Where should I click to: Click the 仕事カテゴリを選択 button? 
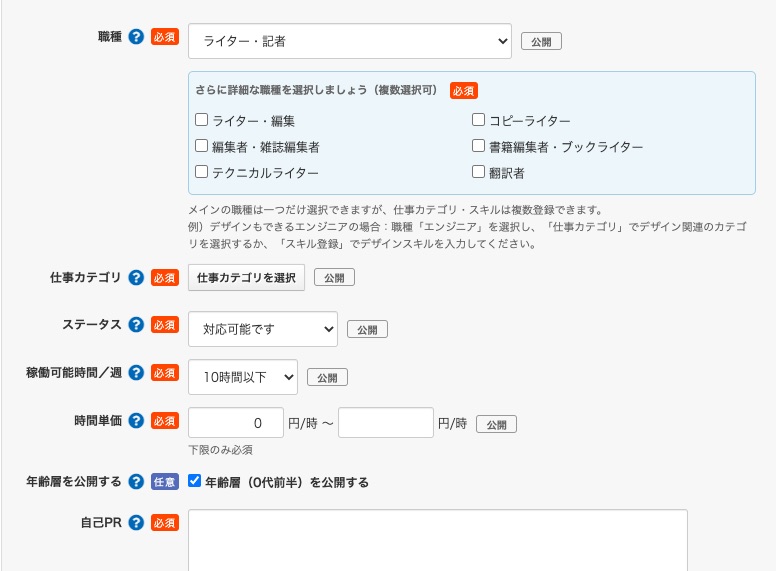tap(246, 277)
